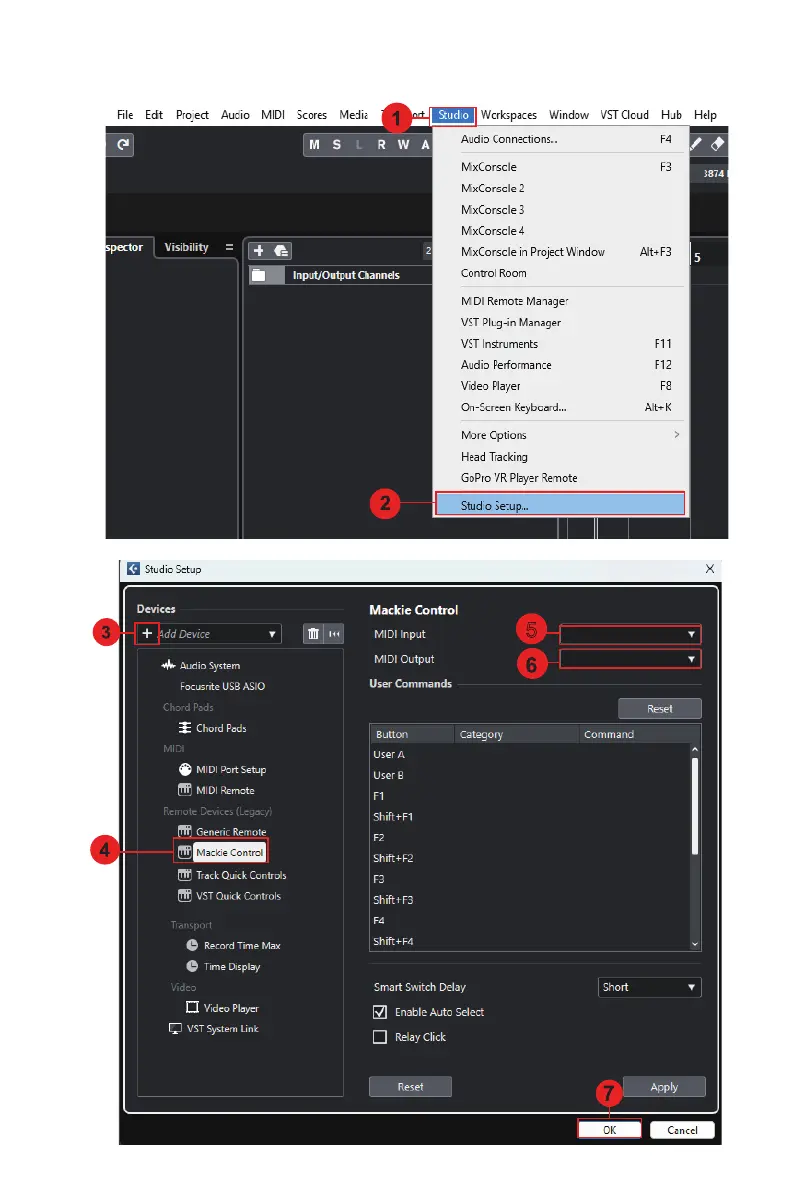Expand the More Options submenu arrow
The image size is (808, 1191).
click(676, 434)
